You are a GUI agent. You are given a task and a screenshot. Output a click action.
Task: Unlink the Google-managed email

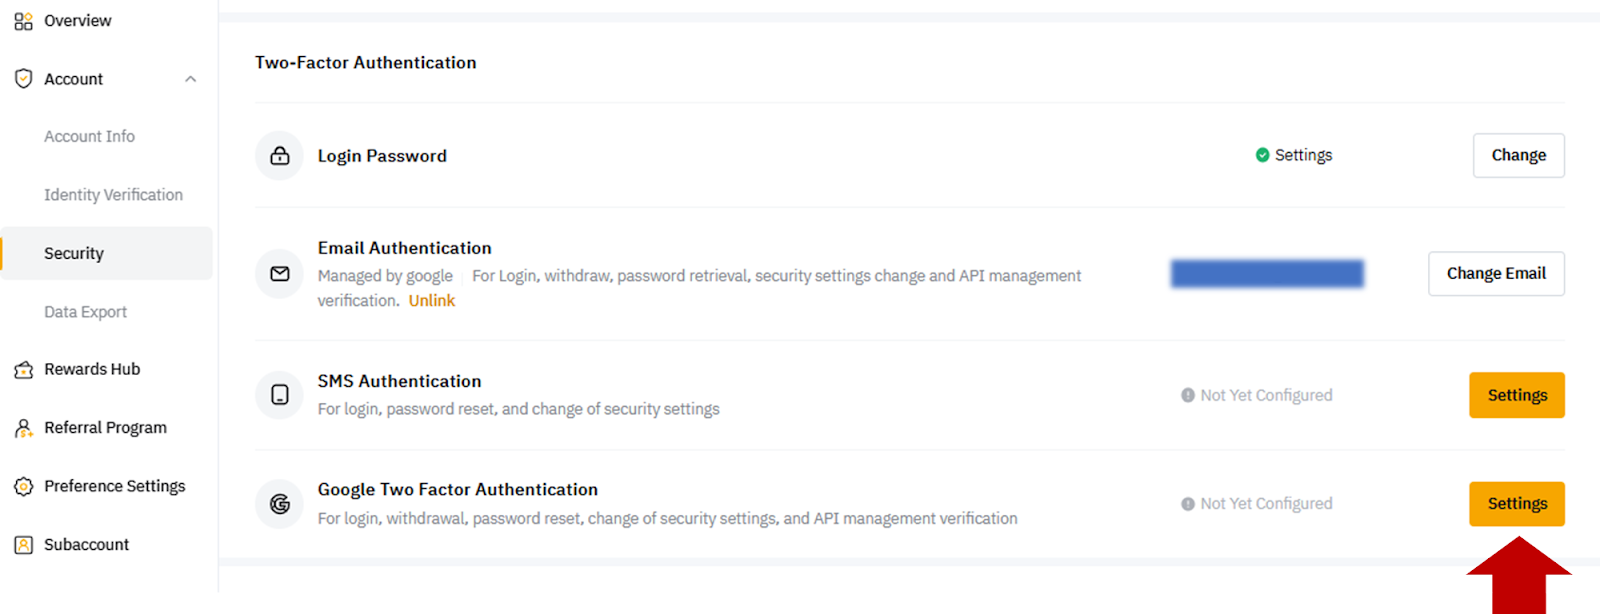(431, 300)
